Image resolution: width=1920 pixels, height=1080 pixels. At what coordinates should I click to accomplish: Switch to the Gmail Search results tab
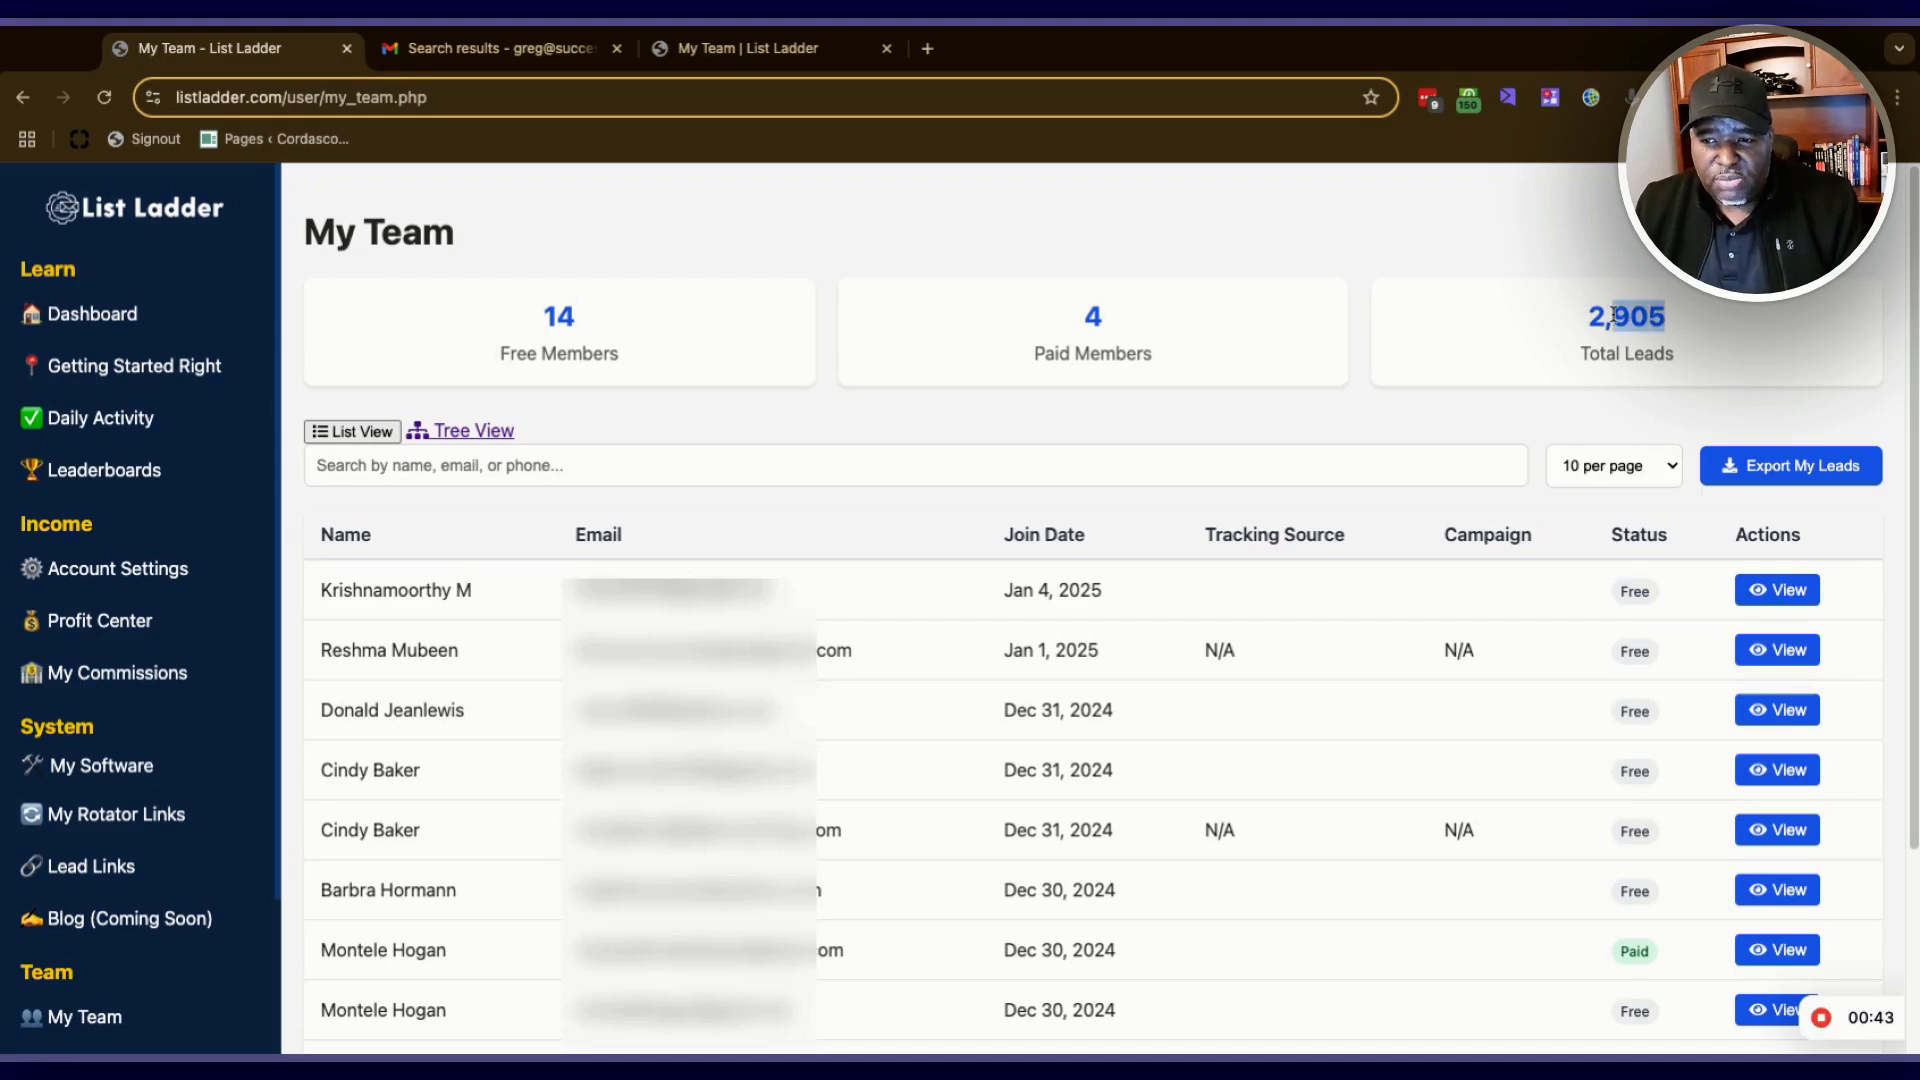pos(500,48)
